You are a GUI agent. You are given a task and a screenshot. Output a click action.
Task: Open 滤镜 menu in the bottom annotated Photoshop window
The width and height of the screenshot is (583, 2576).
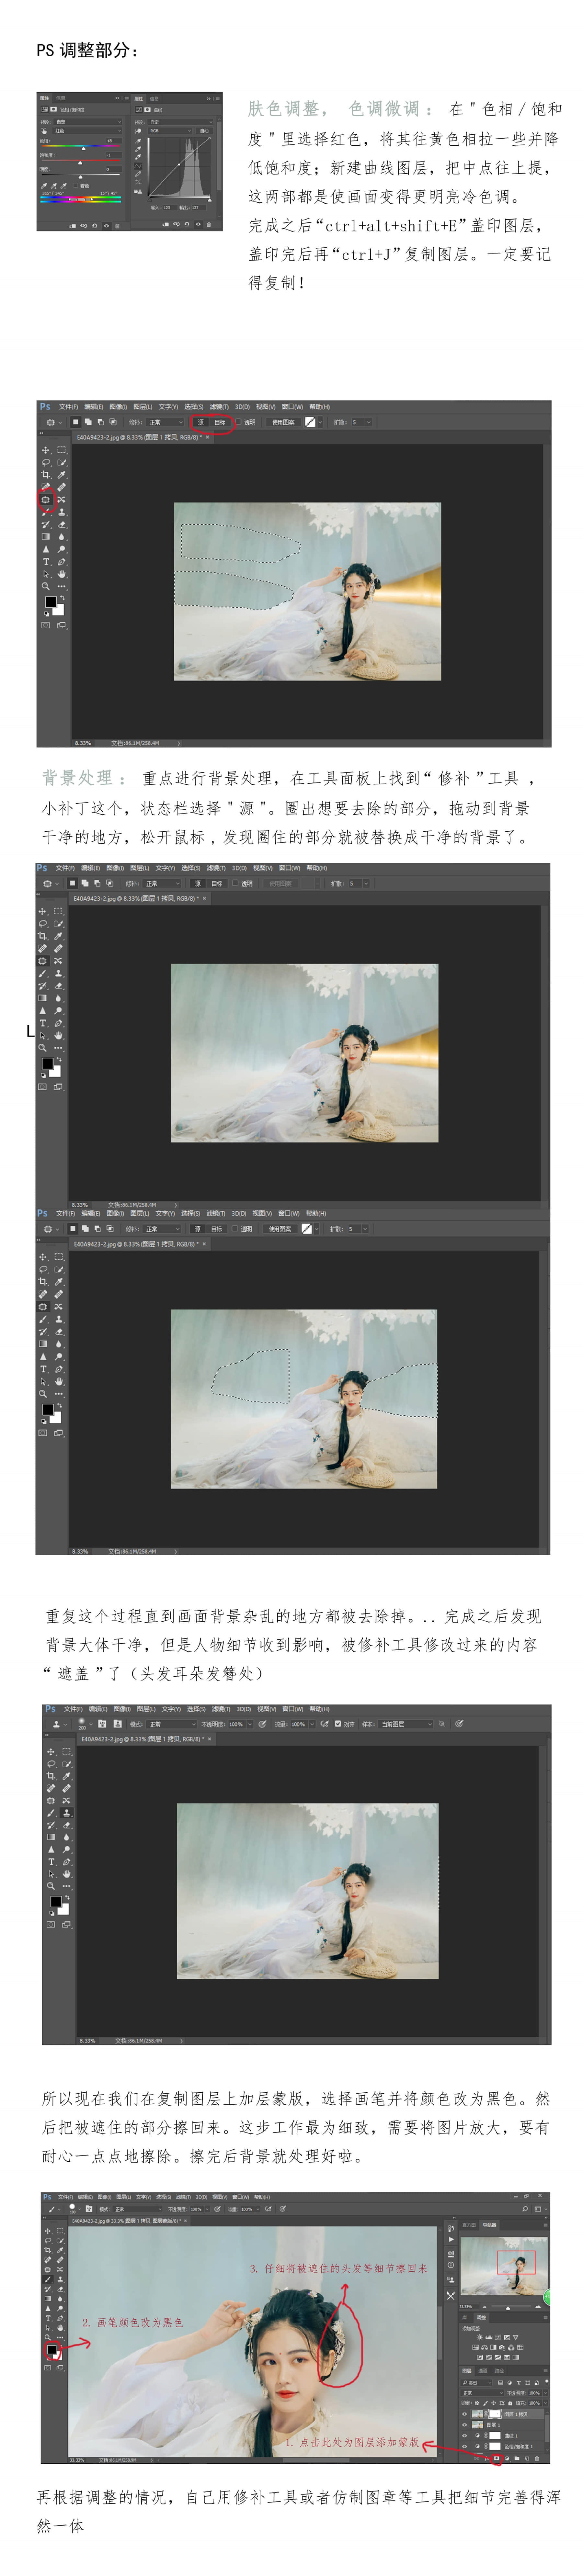point(182,2197)
